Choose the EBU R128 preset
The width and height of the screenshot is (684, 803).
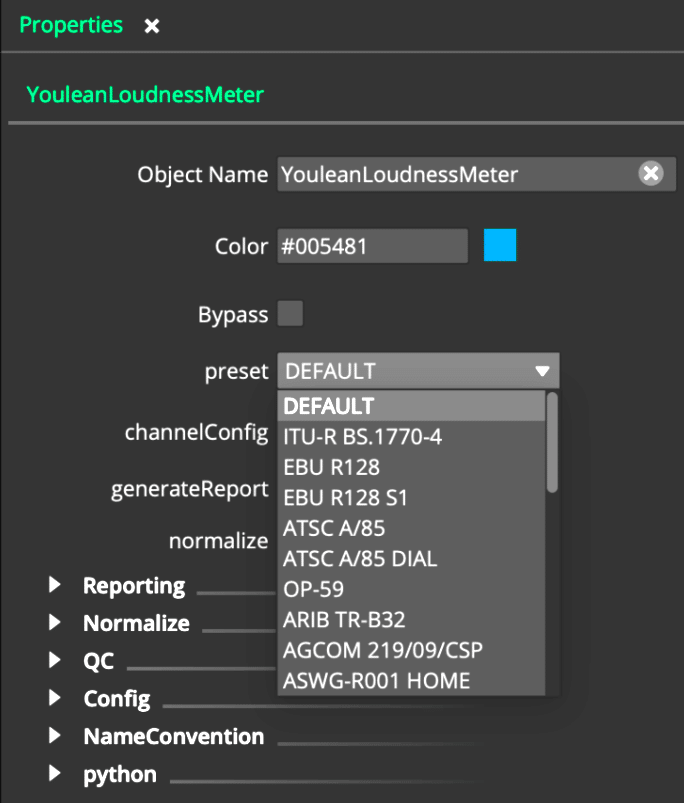pyautogui.click(x=411, y=467)
